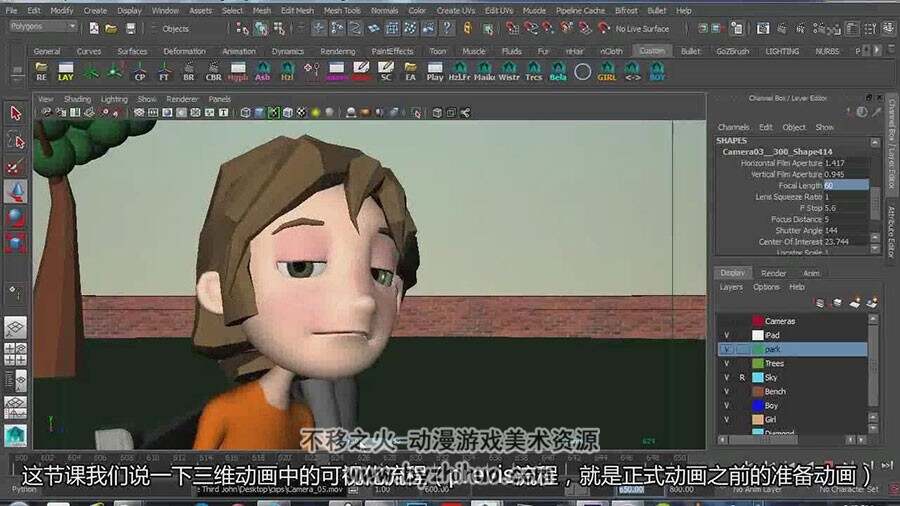The image size is (900, 506).
Task: Click the Open Scene folder icon
Action: (x=111, y=29)
